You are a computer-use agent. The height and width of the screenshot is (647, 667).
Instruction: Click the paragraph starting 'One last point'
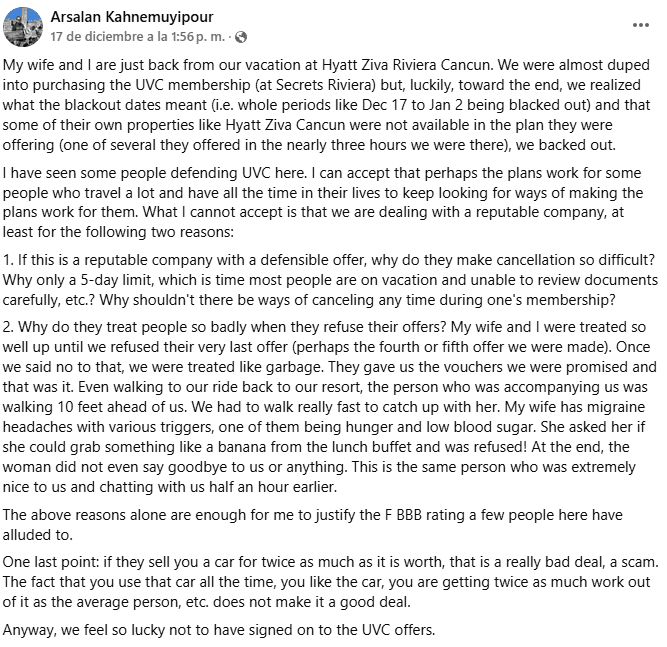(x=330, y=584)
